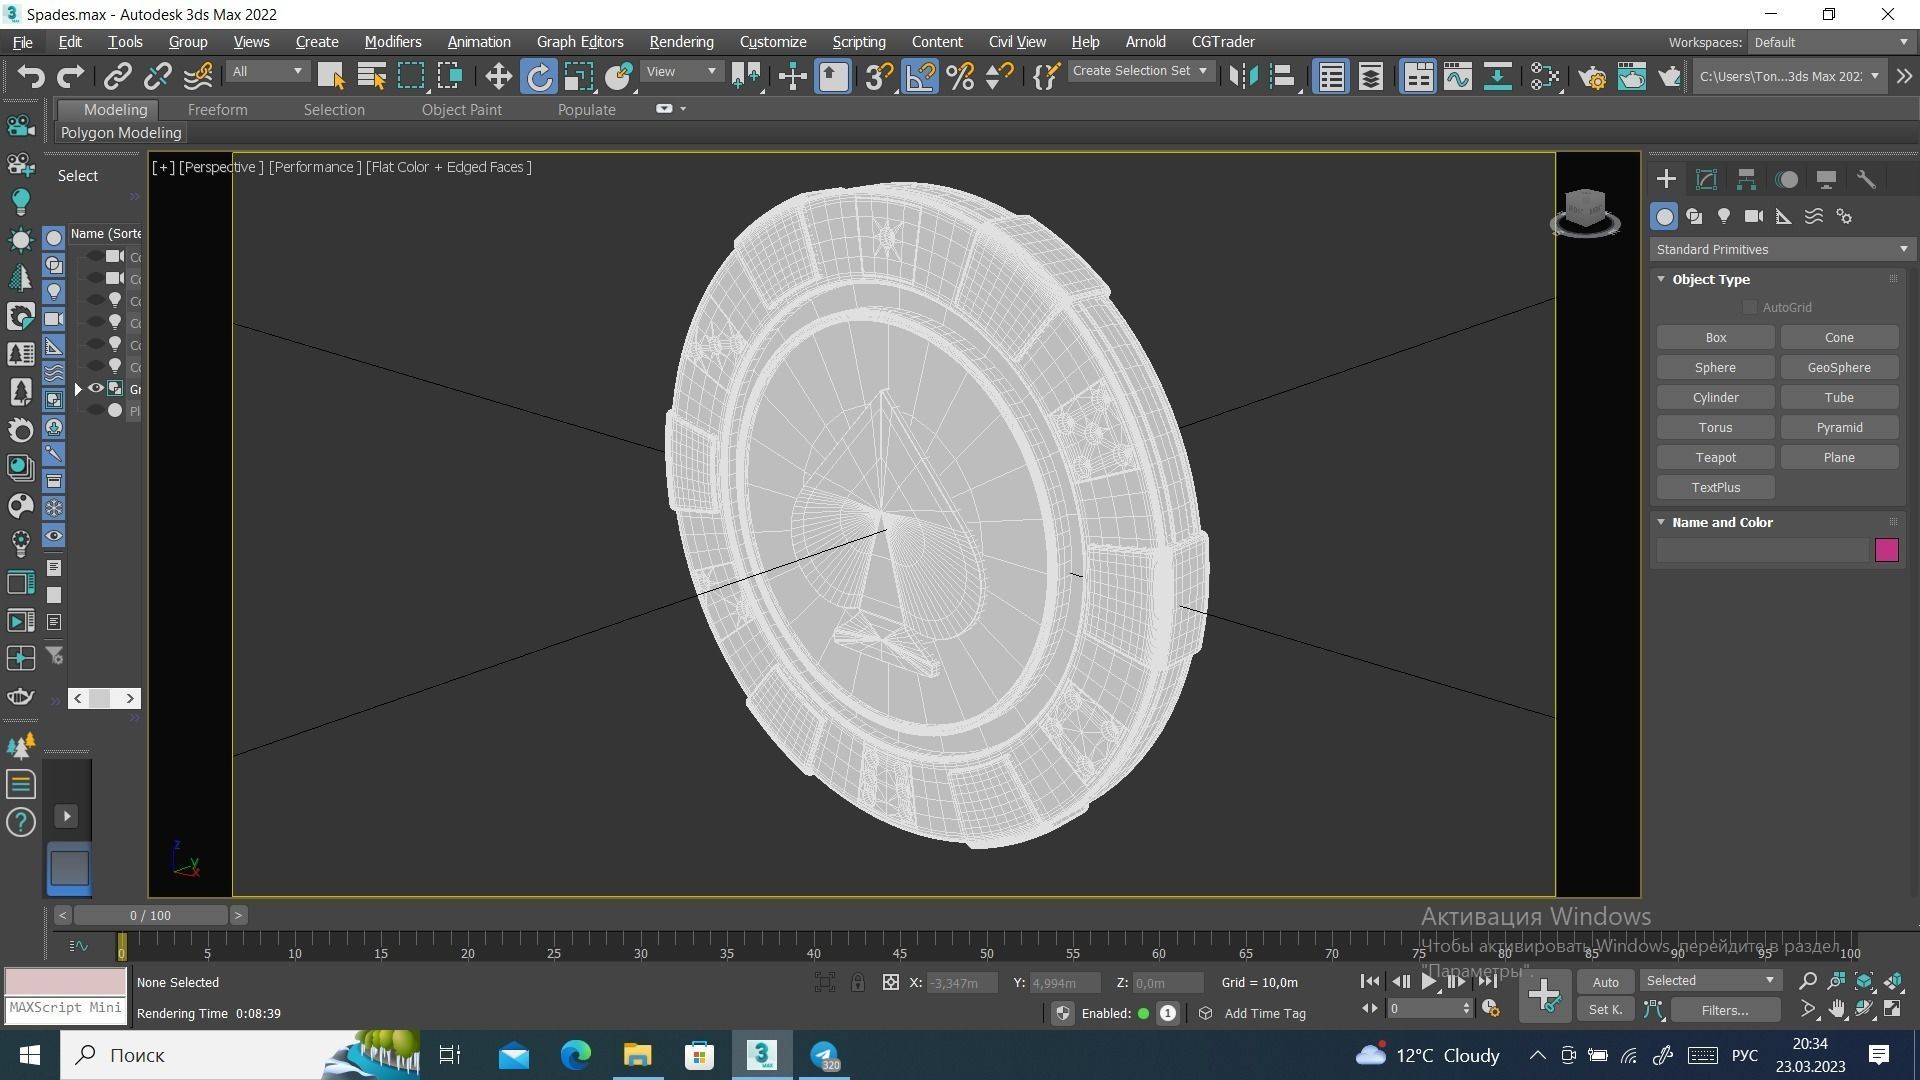Viewport: 1920px width, 1080px height.
Task: Toggle Auto key mode button
Action: [x=1605, y=982]
